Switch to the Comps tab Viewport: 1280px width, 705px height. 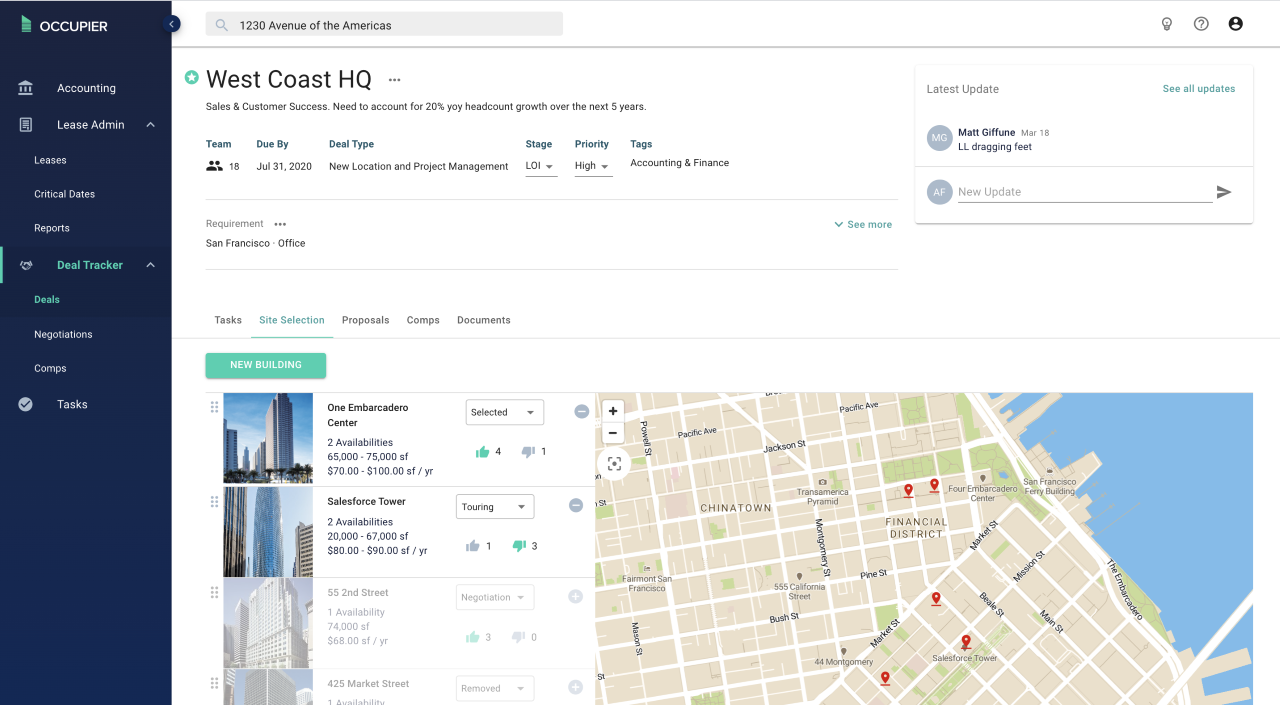[423, 320]
